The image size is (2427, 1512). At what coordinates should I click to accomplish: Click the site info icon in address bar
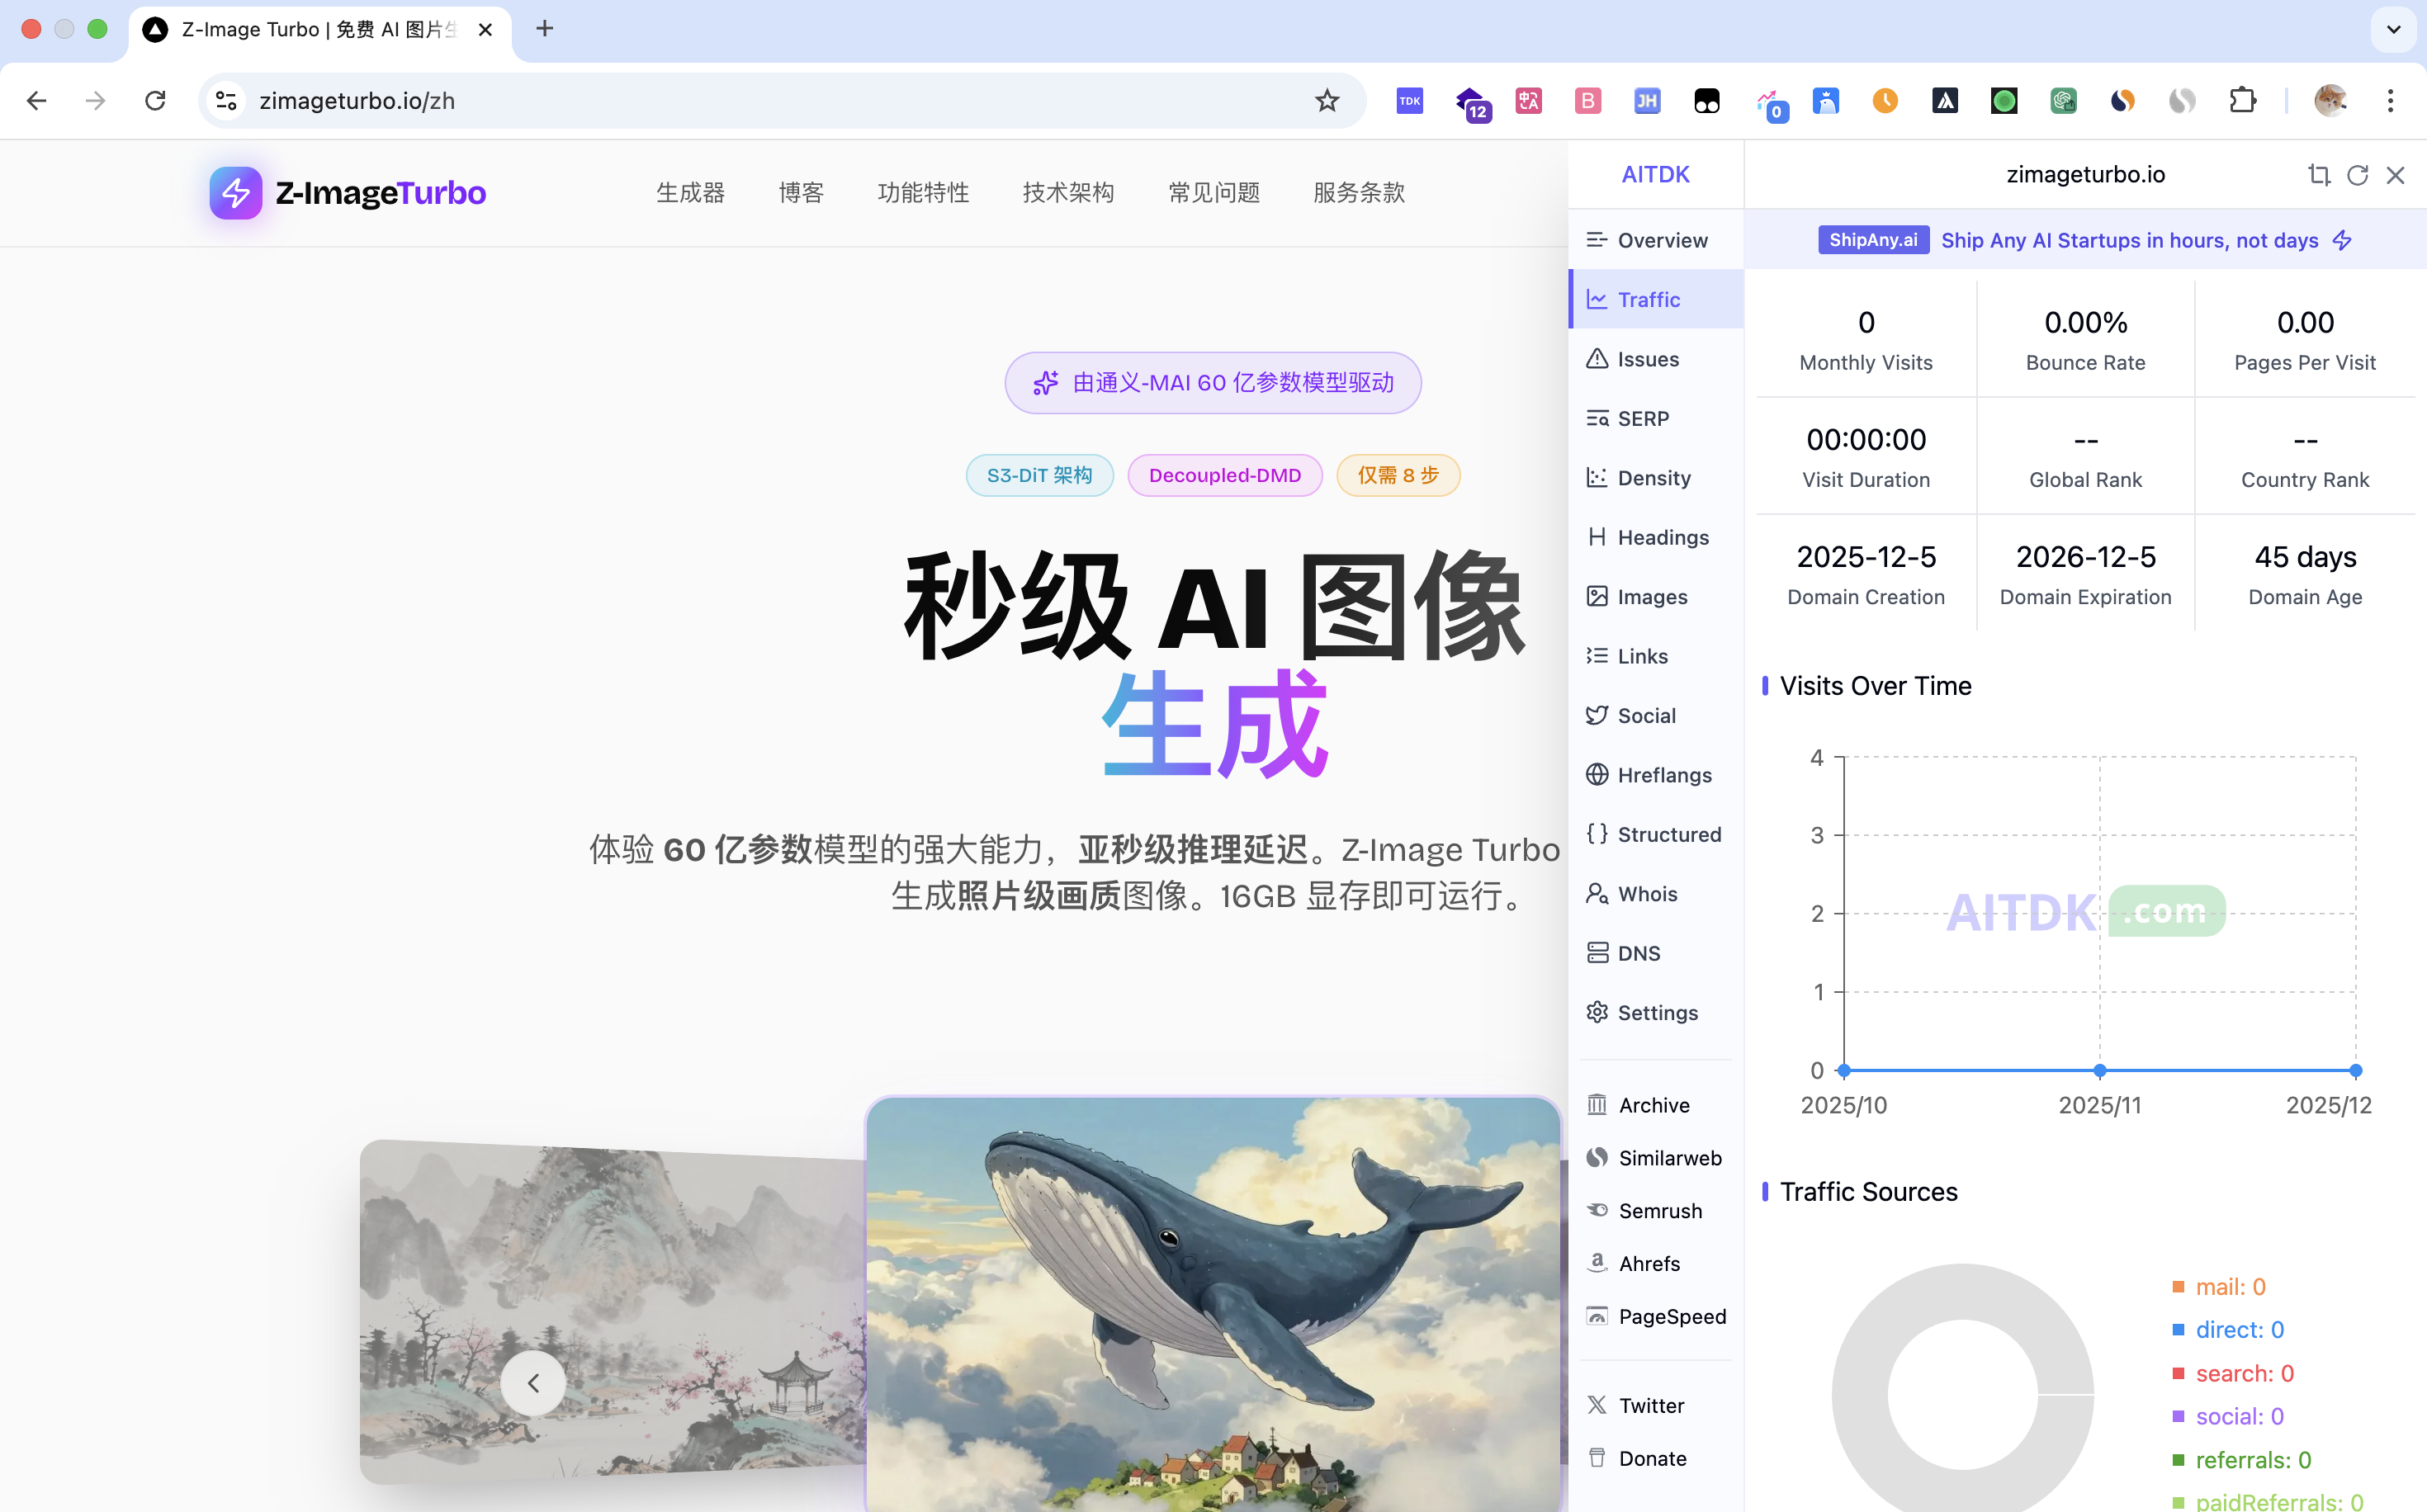click(x=226, y=101)
